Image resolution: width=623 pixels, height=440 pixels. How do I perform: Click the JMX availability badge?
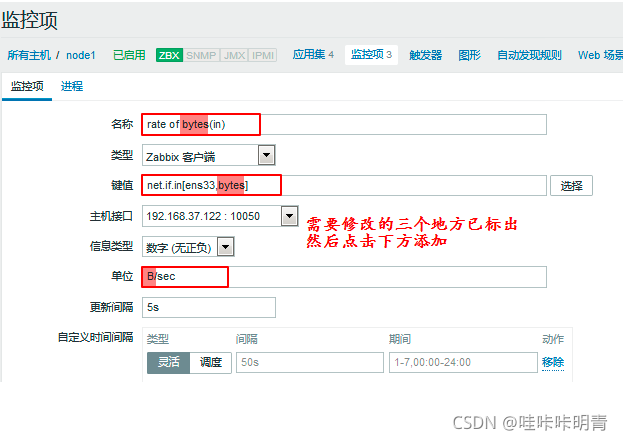(x=234, y=55)
